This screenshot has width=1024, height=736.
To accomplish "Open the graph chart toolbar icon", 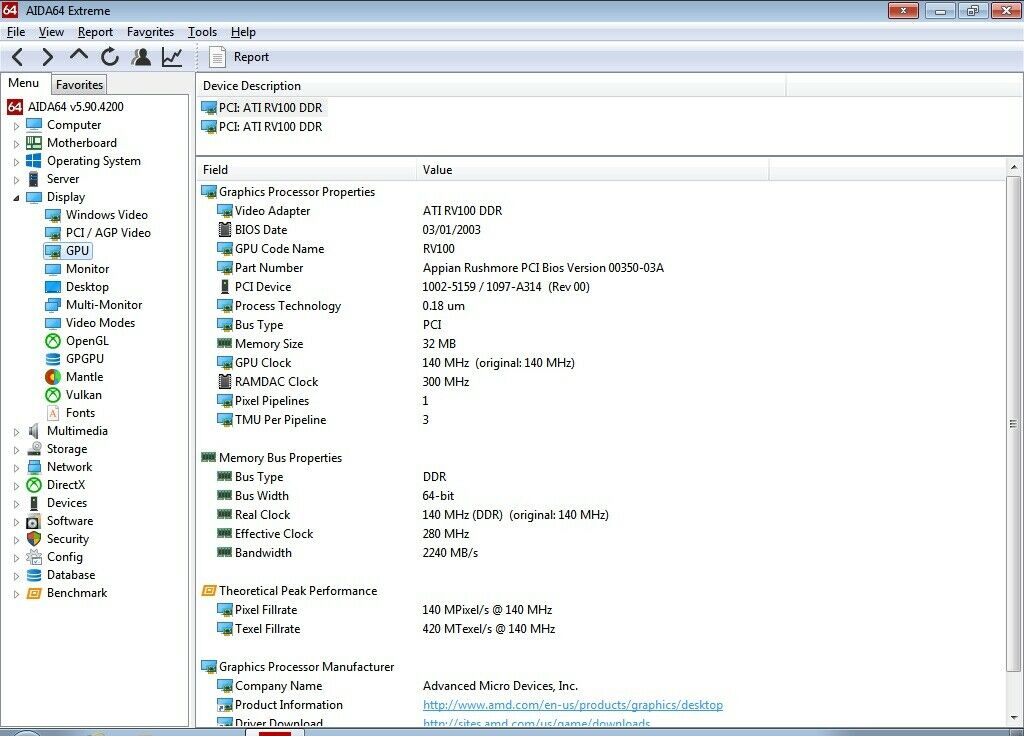I will coord(172,57).
